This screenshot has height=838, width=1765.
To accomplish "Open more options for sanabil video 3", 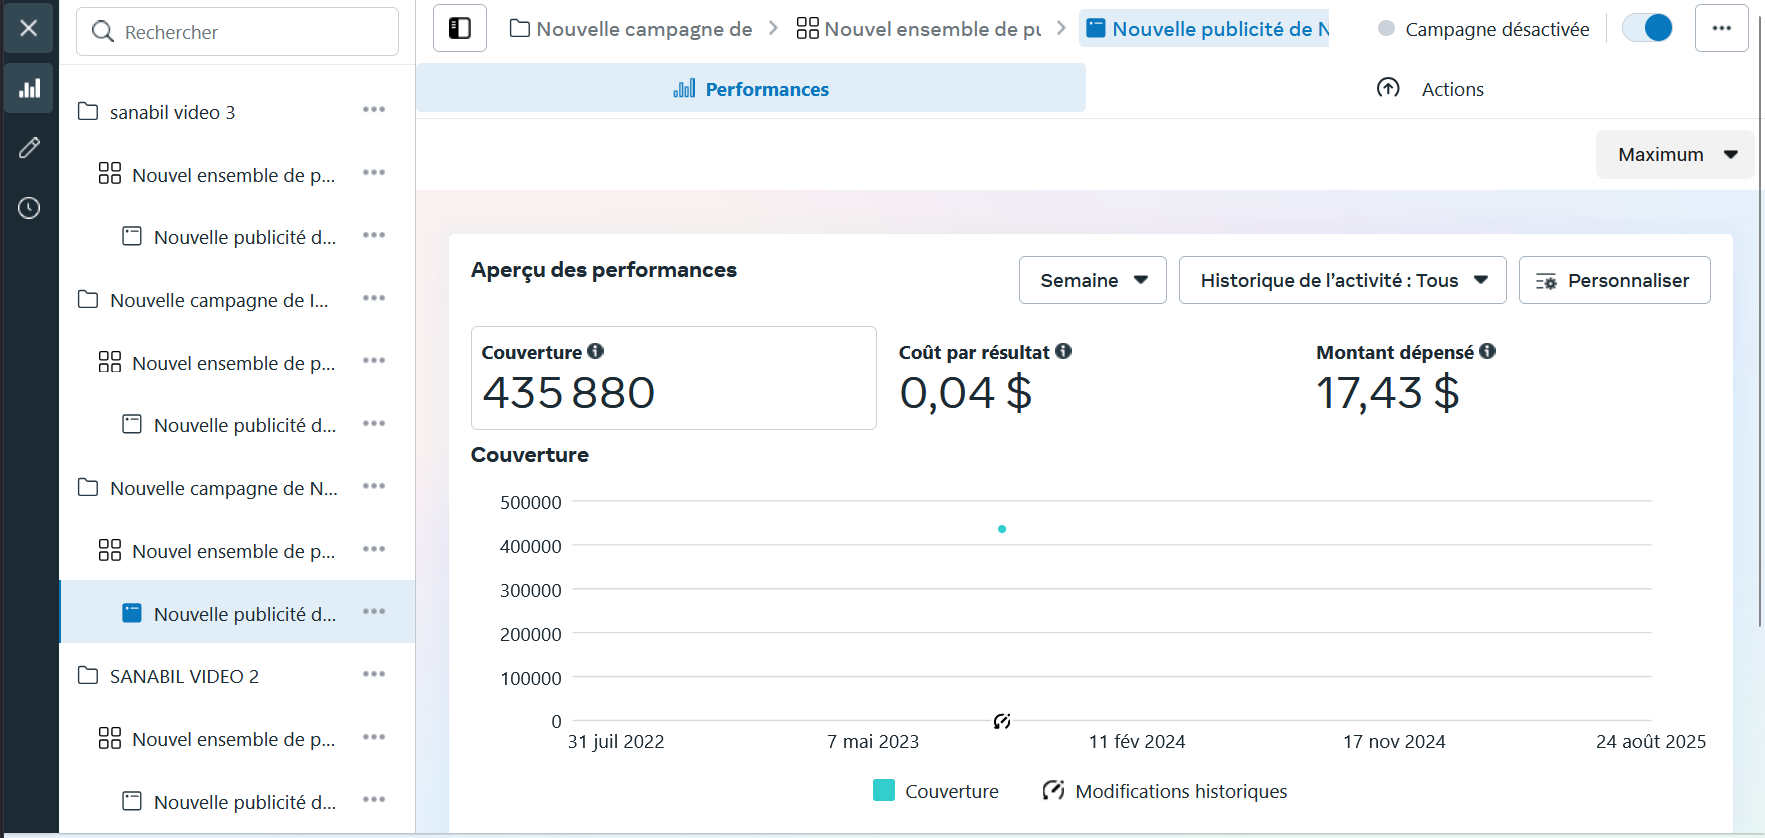I will 374,110.
